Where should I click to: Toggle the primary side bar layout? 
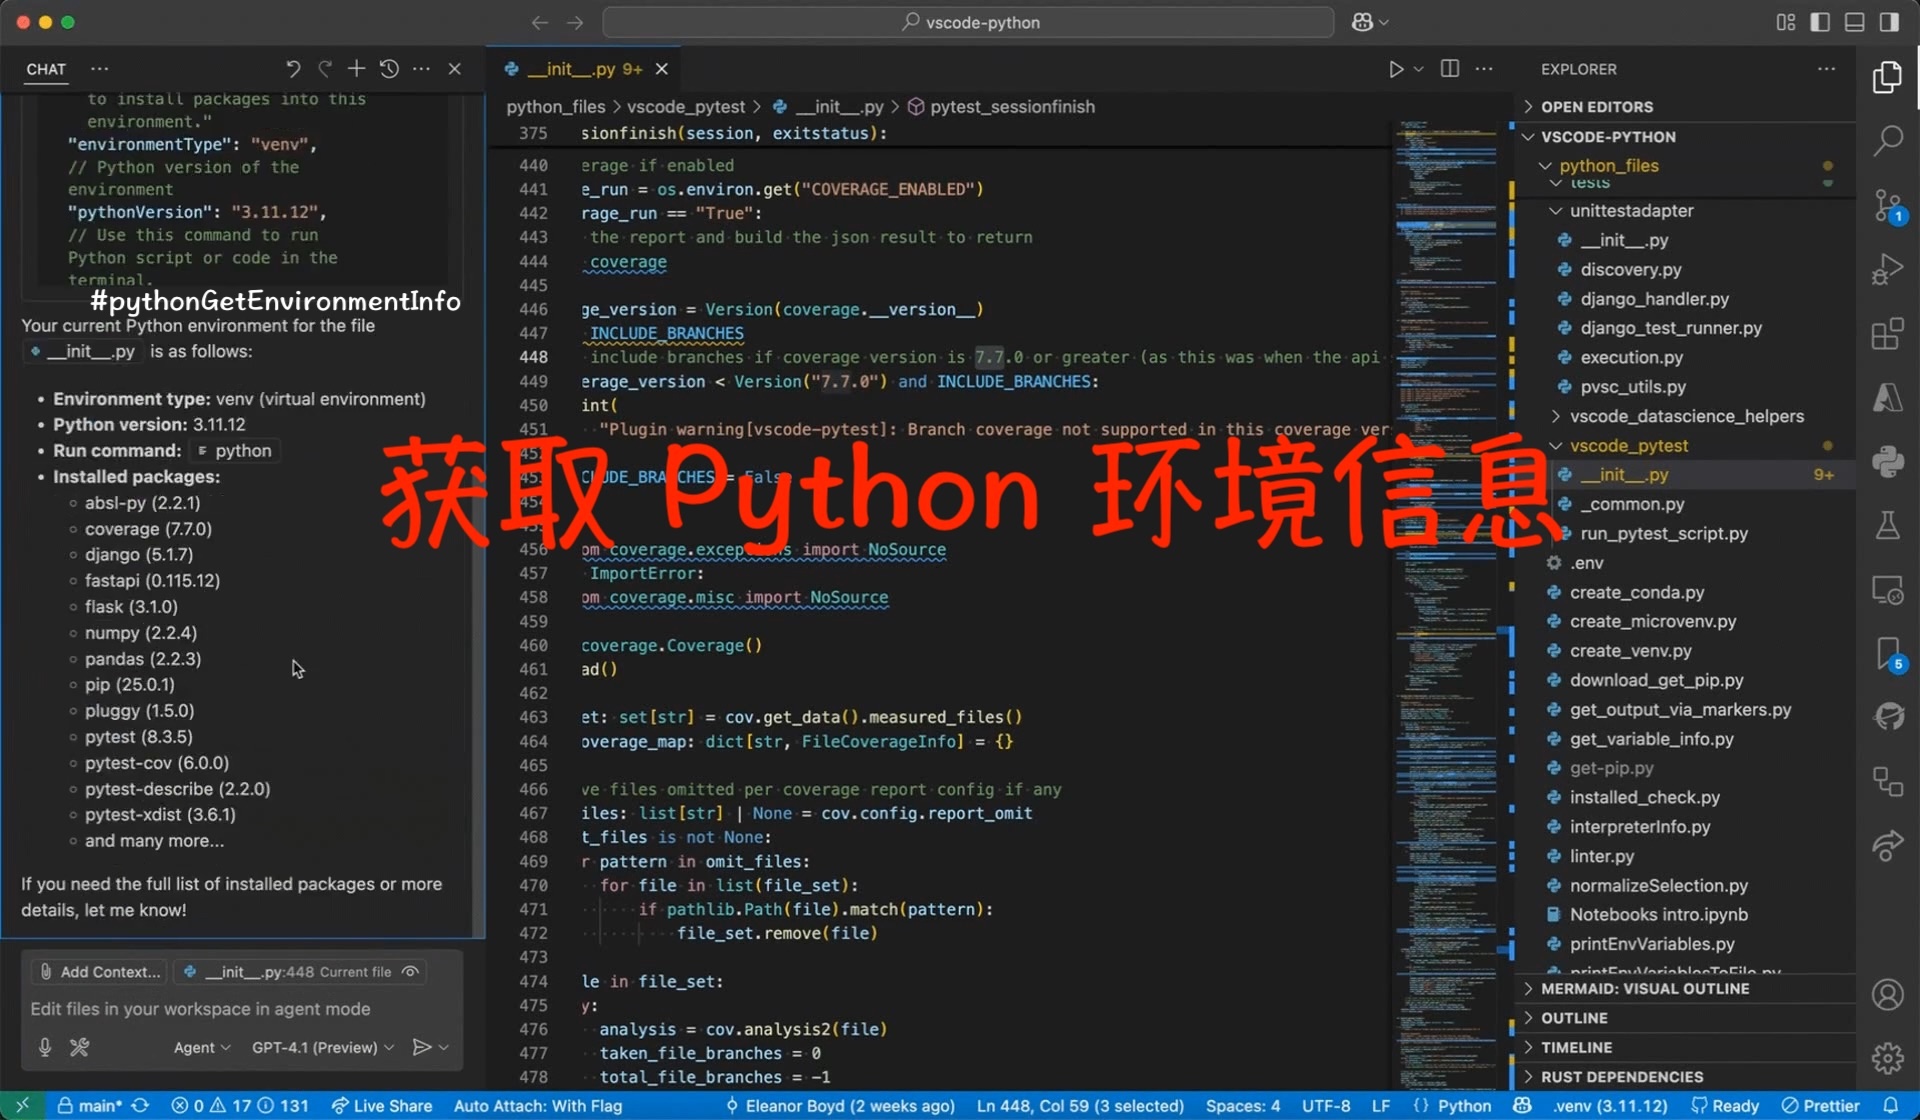pos(1820,22)
